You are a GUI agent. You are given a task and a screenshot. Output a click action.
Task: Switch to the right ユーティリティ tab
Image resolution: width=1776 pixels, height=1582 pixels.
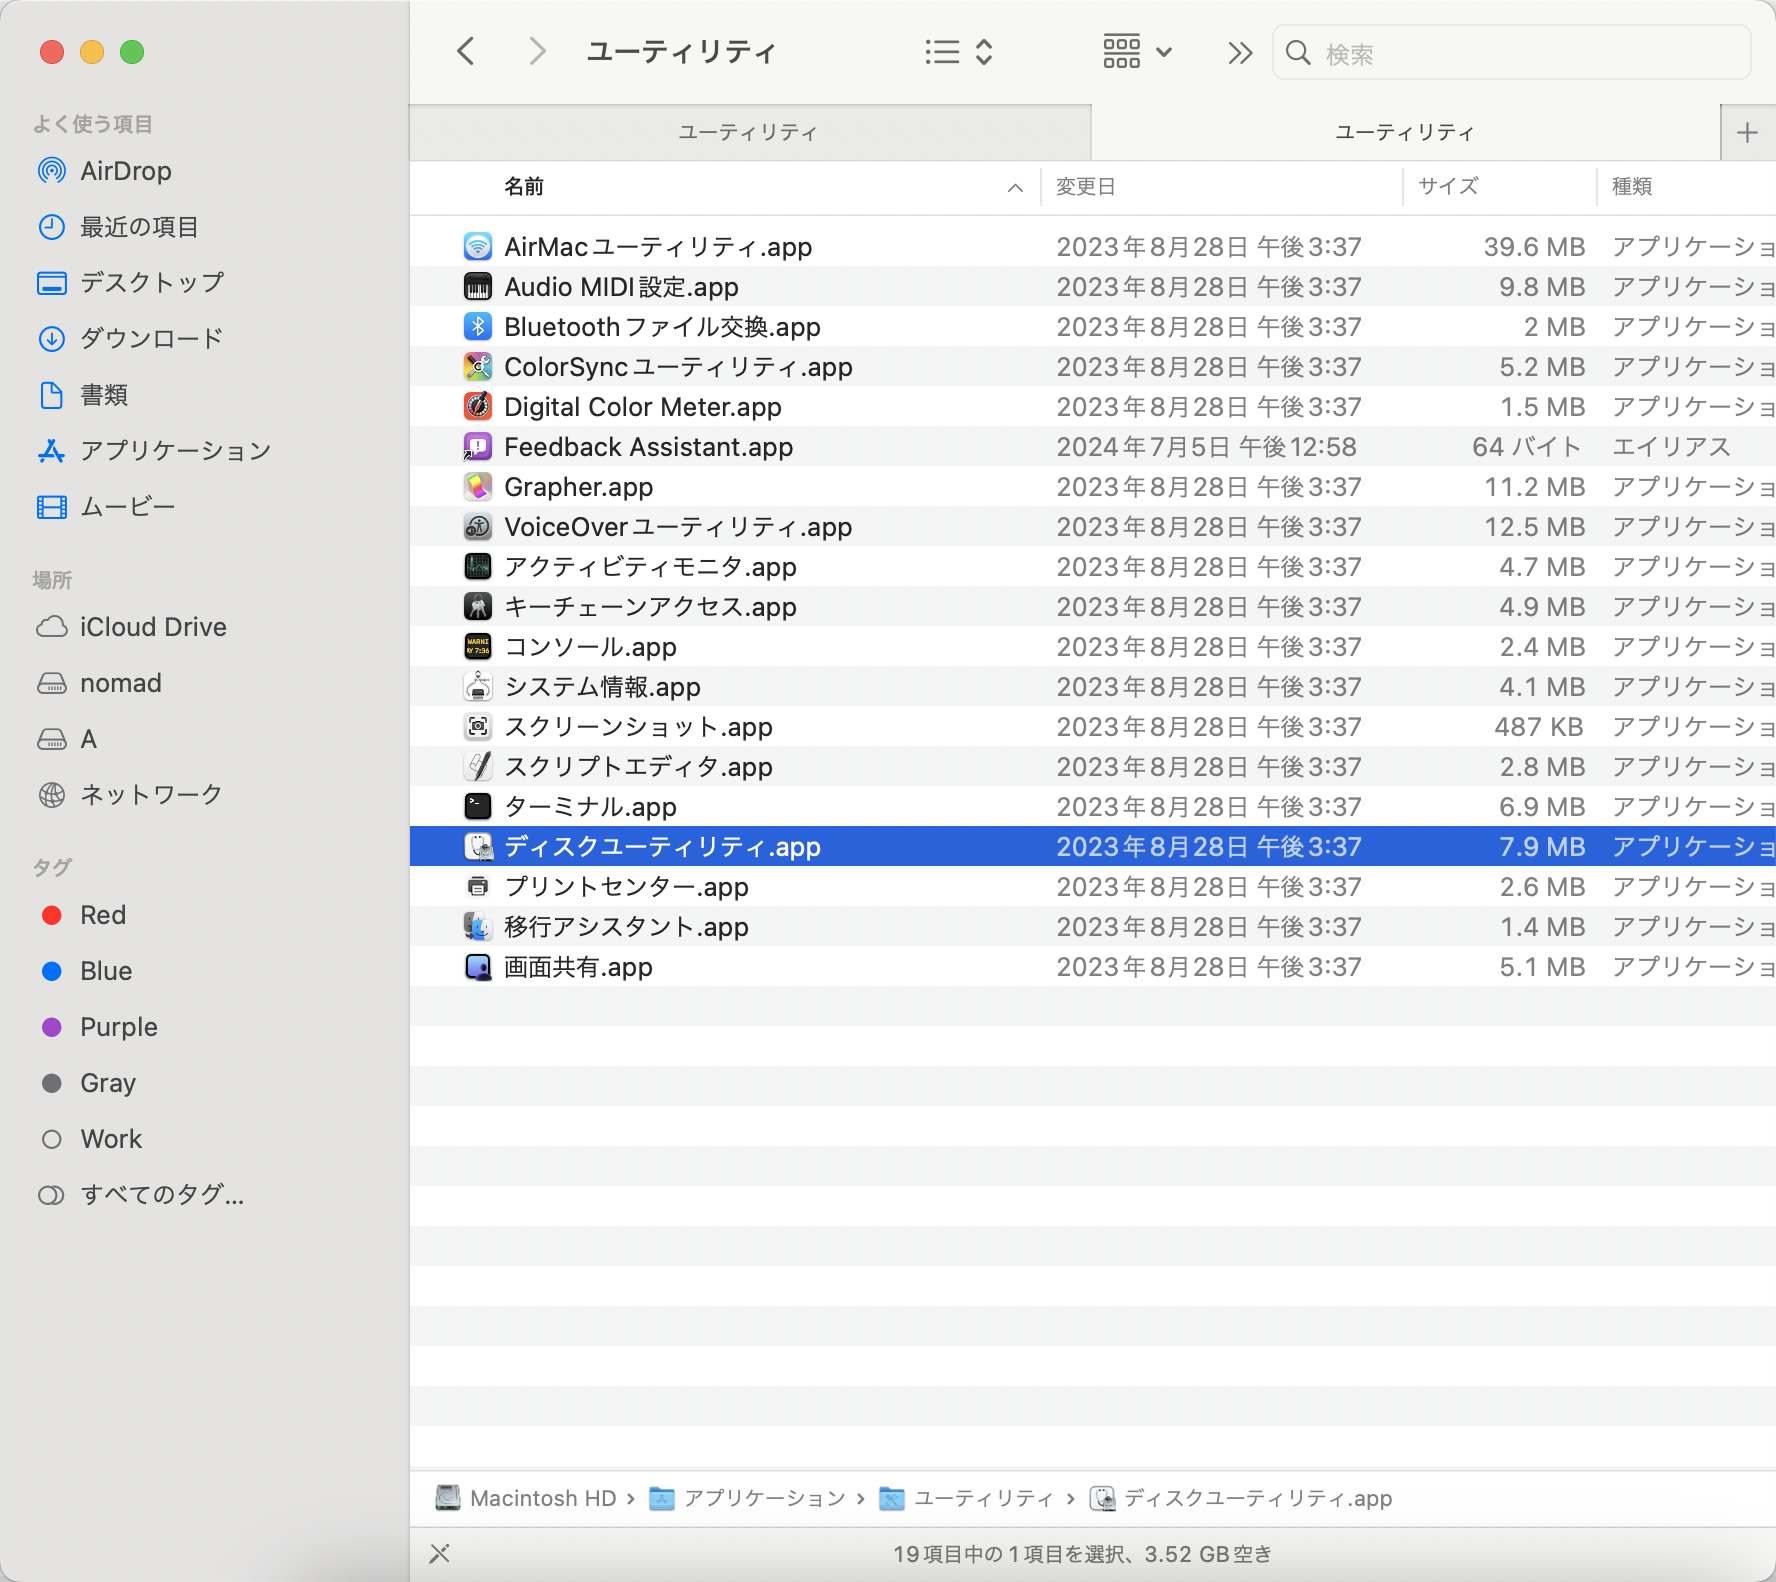click(1404, 131)
